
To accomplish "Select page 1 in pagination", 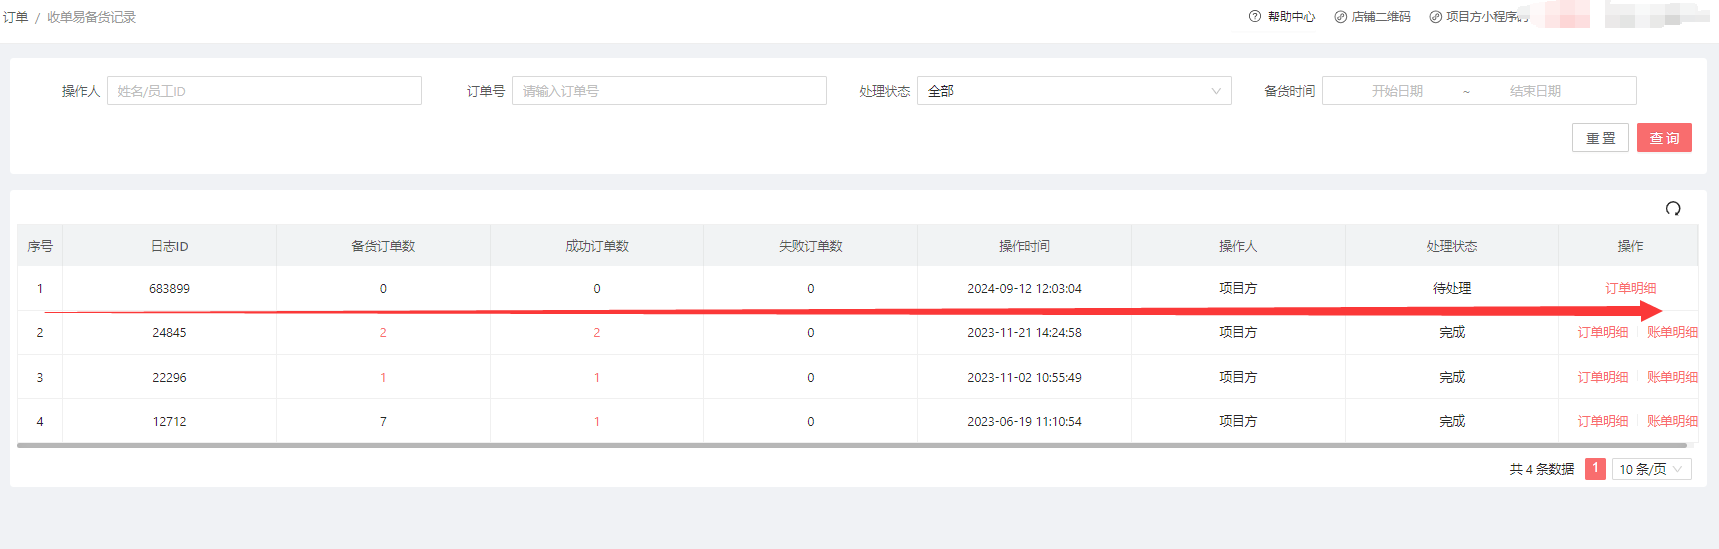I will click(x=1595, y=468).
